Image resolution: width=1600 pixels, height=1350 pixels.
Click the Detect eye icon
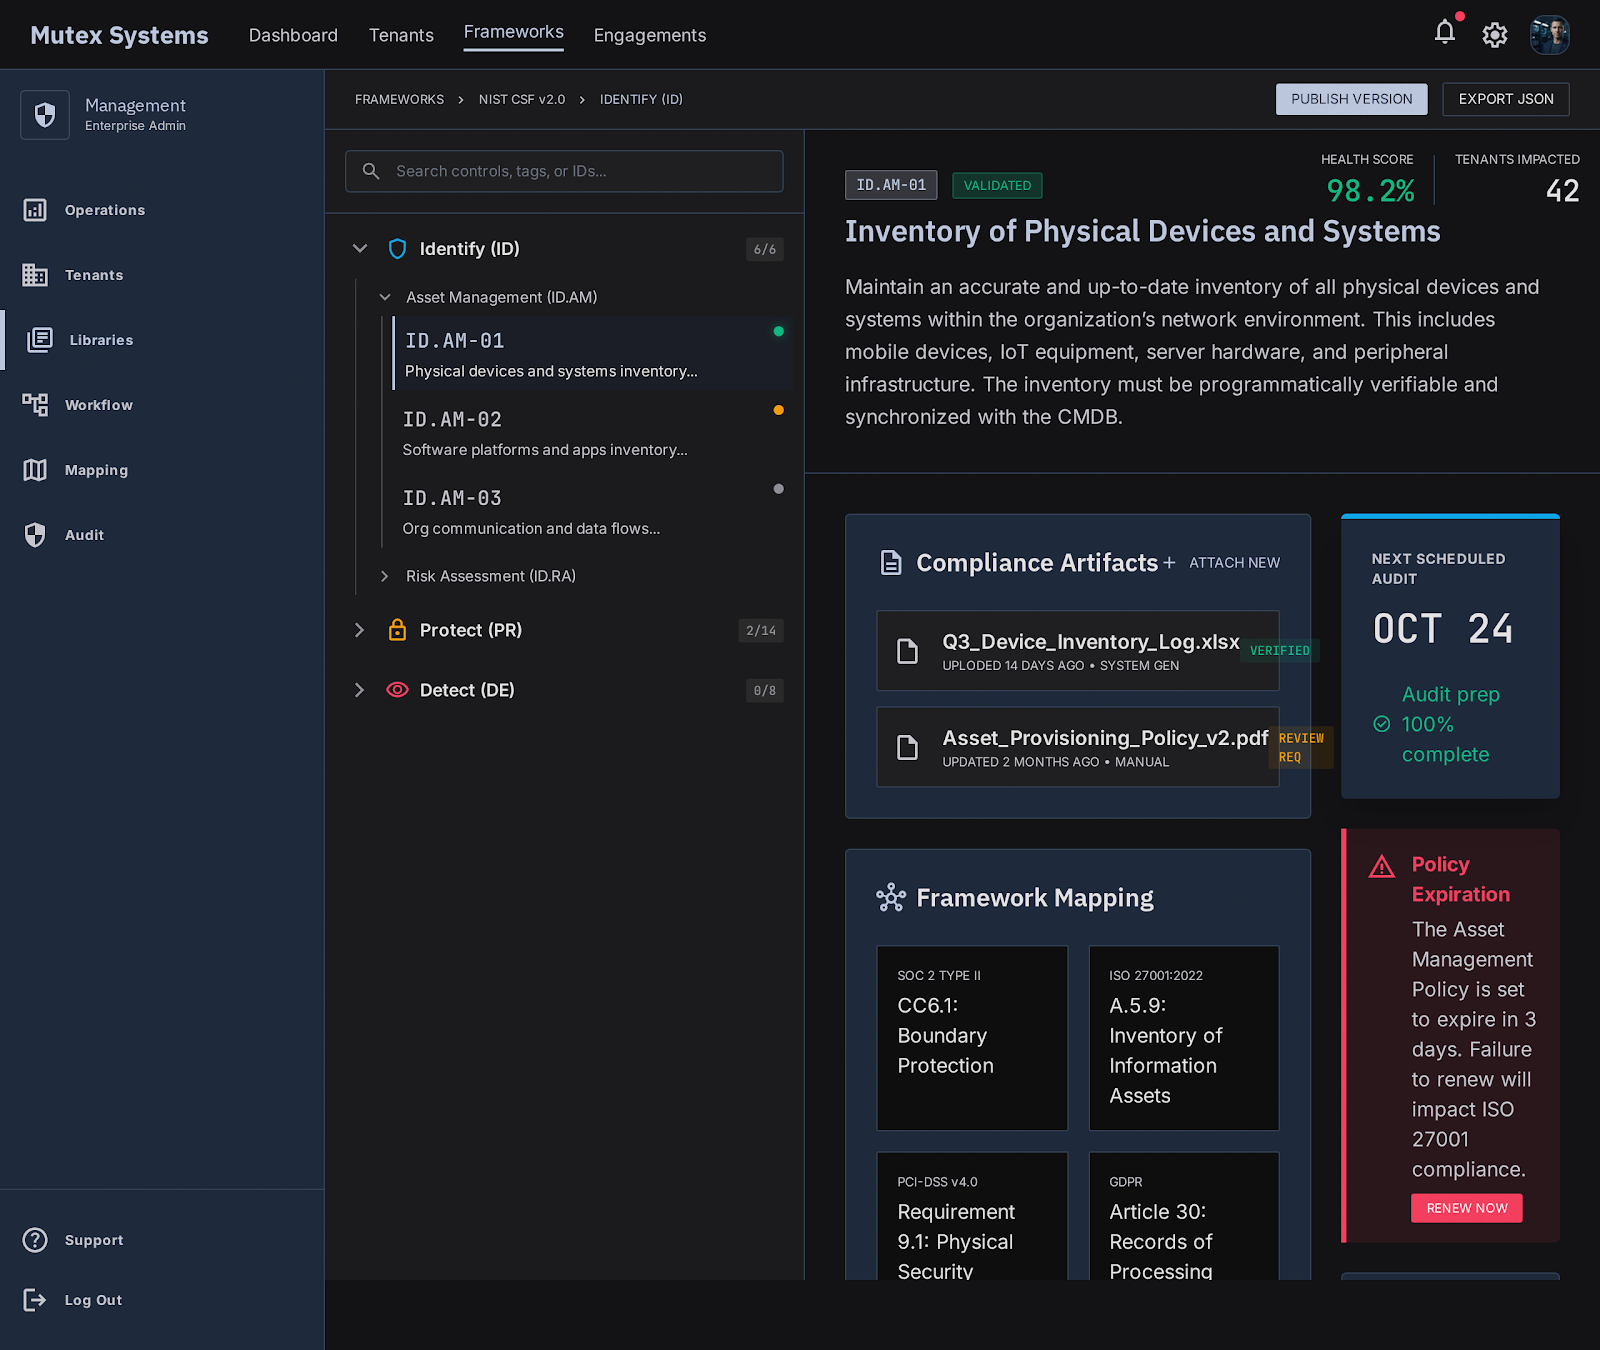(x=397, y=690)
